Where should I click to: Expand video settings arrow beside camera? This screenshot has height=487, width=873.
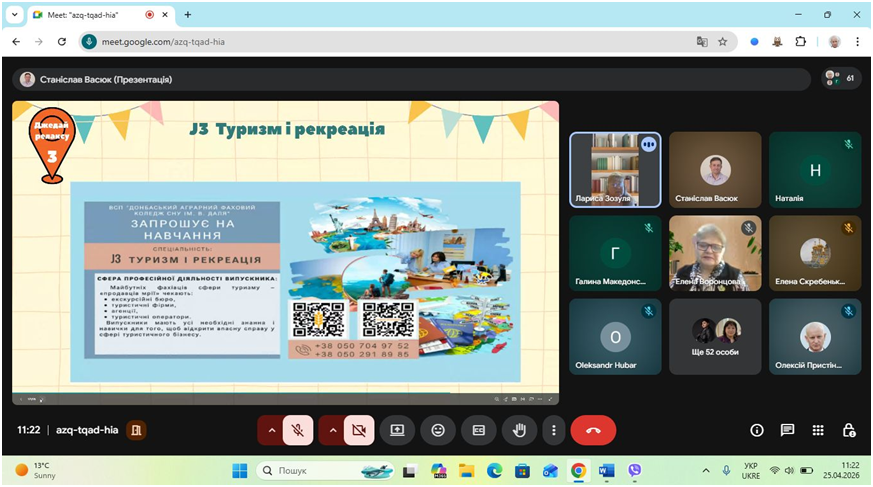(x=331, y=430)
